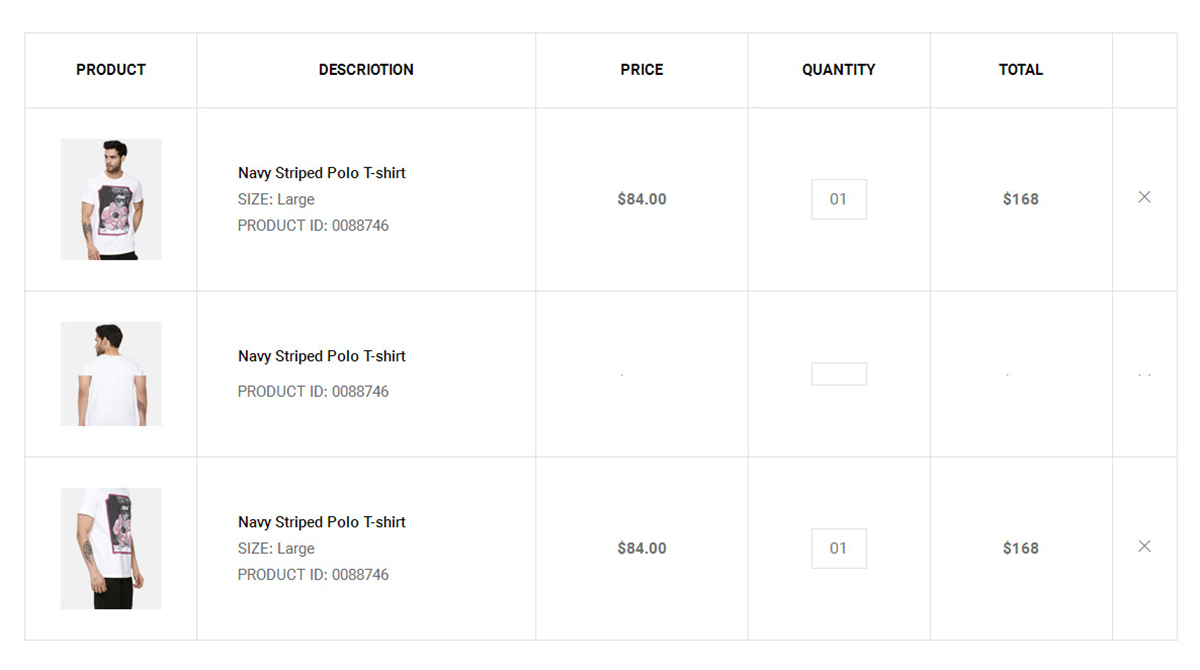Click the PRODUCT ID text in middle row
Image resolution: width=1200 pixels, height=670 pixels.
(x=313, y=391)
